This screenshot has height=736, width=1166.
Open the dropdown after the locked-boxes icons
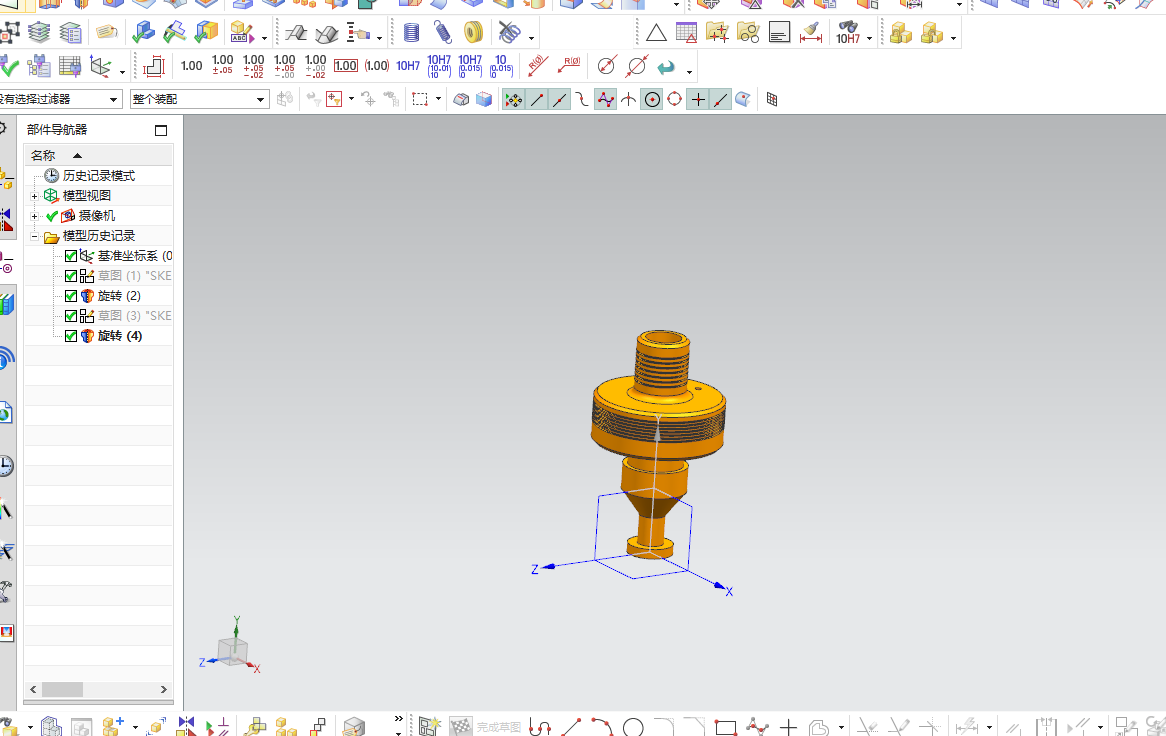[x=953, y=39]
